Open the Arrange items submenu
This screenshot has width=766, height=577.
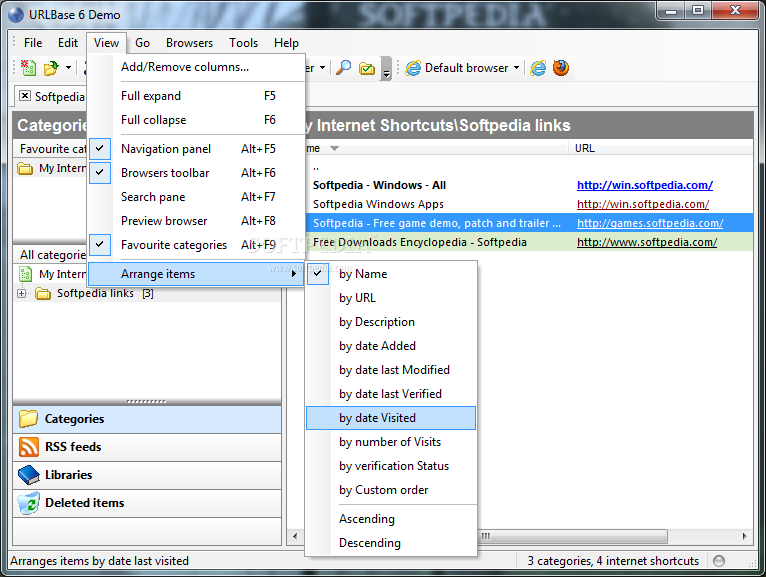click(195, 274)
